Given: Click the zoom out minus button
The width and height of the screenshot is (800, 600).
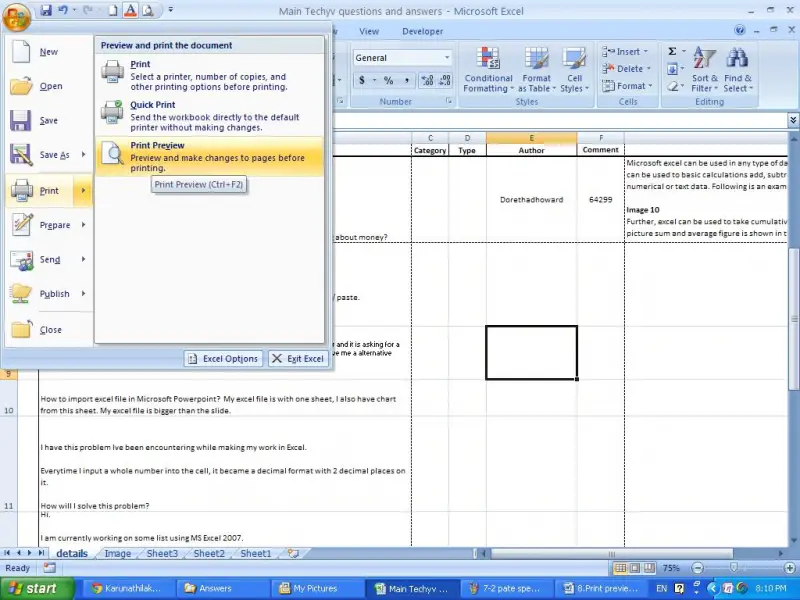Looking at the screenshot, I should pos(697,568).
